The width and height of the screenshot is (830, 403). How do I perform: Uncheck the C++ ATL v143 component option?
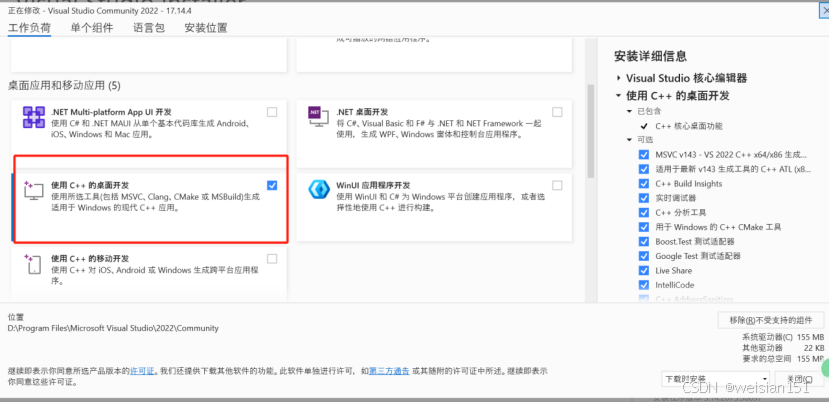(x=644, y=169)
